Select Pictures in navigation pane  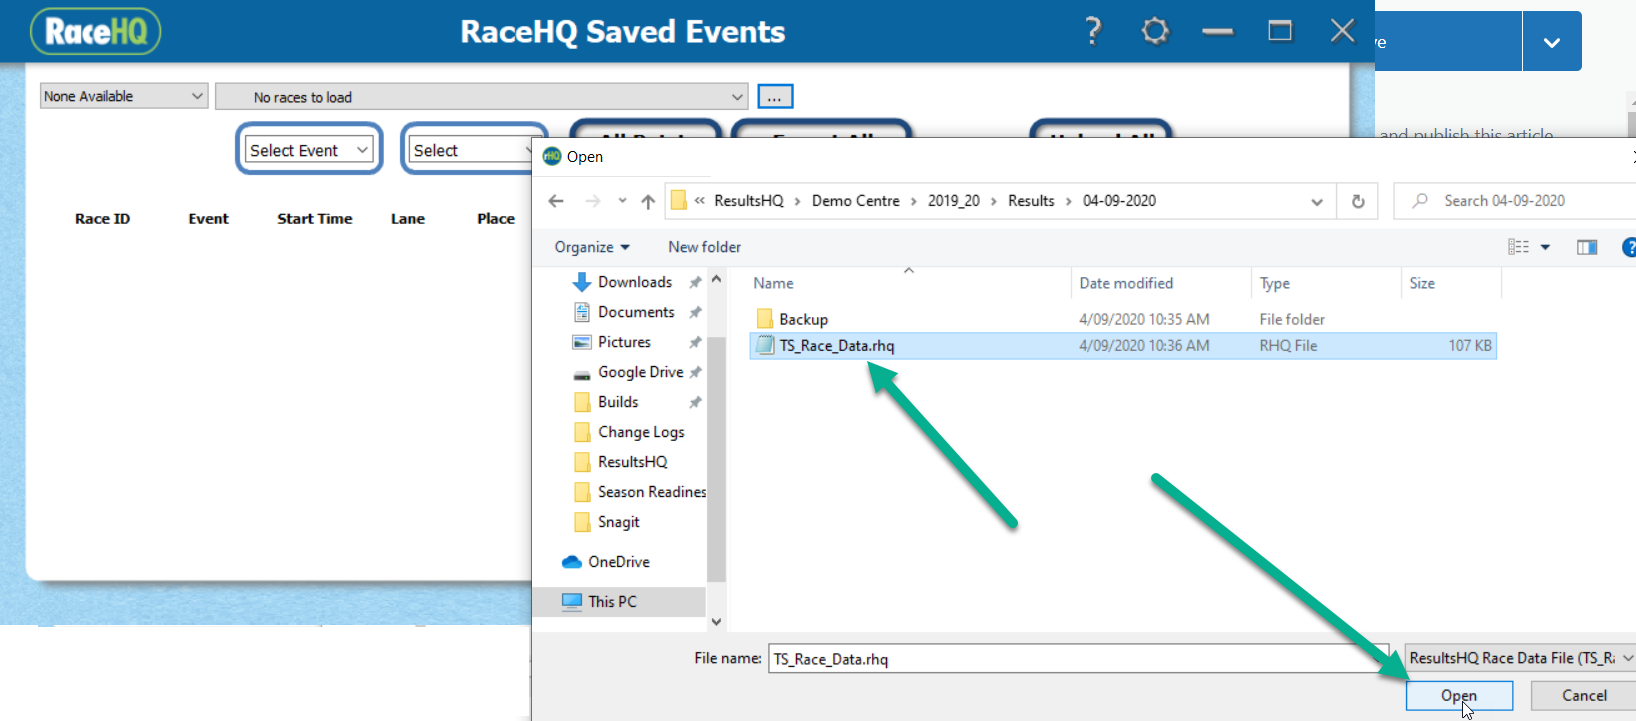click(624, 342)
